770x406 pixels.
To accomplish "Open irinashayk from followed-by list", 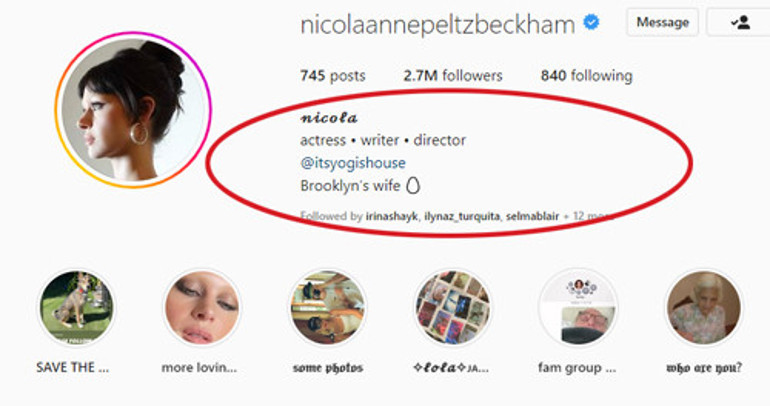I will coord(391,216).
